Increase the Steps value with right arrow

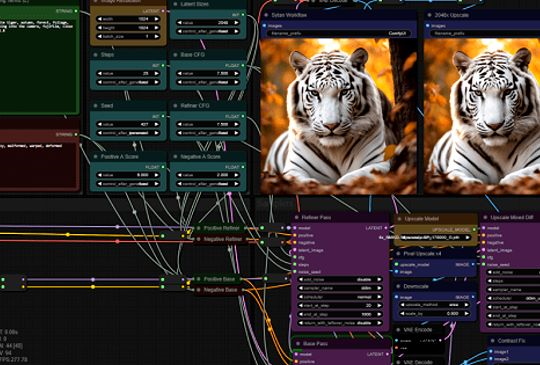coord(157,73)
